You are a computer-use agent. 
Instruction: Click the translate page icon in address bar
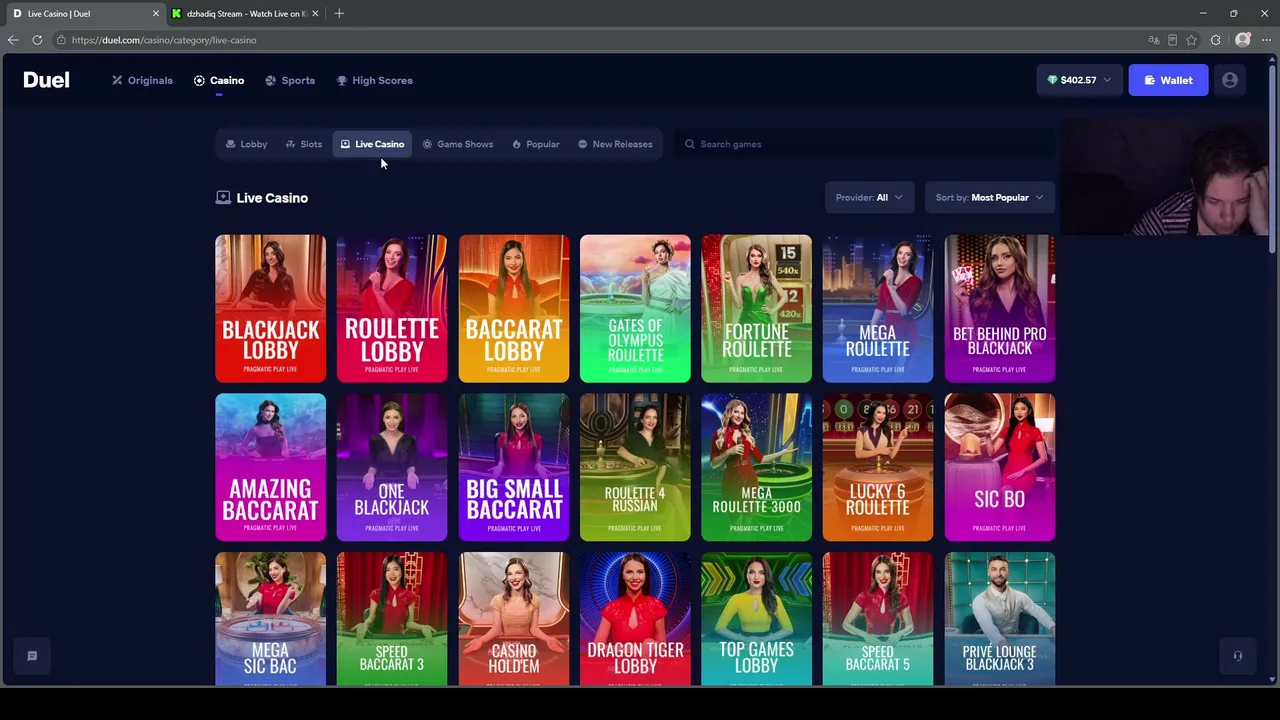1154,40
